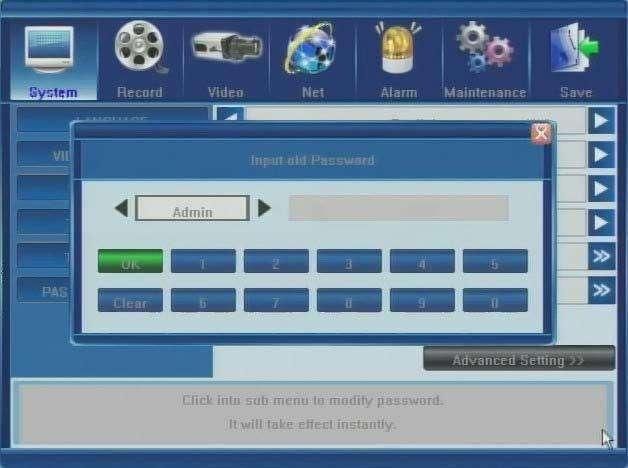Screen dimensions: 628x468
Task: Open Advanced Setting >> button
Action: 519,359
